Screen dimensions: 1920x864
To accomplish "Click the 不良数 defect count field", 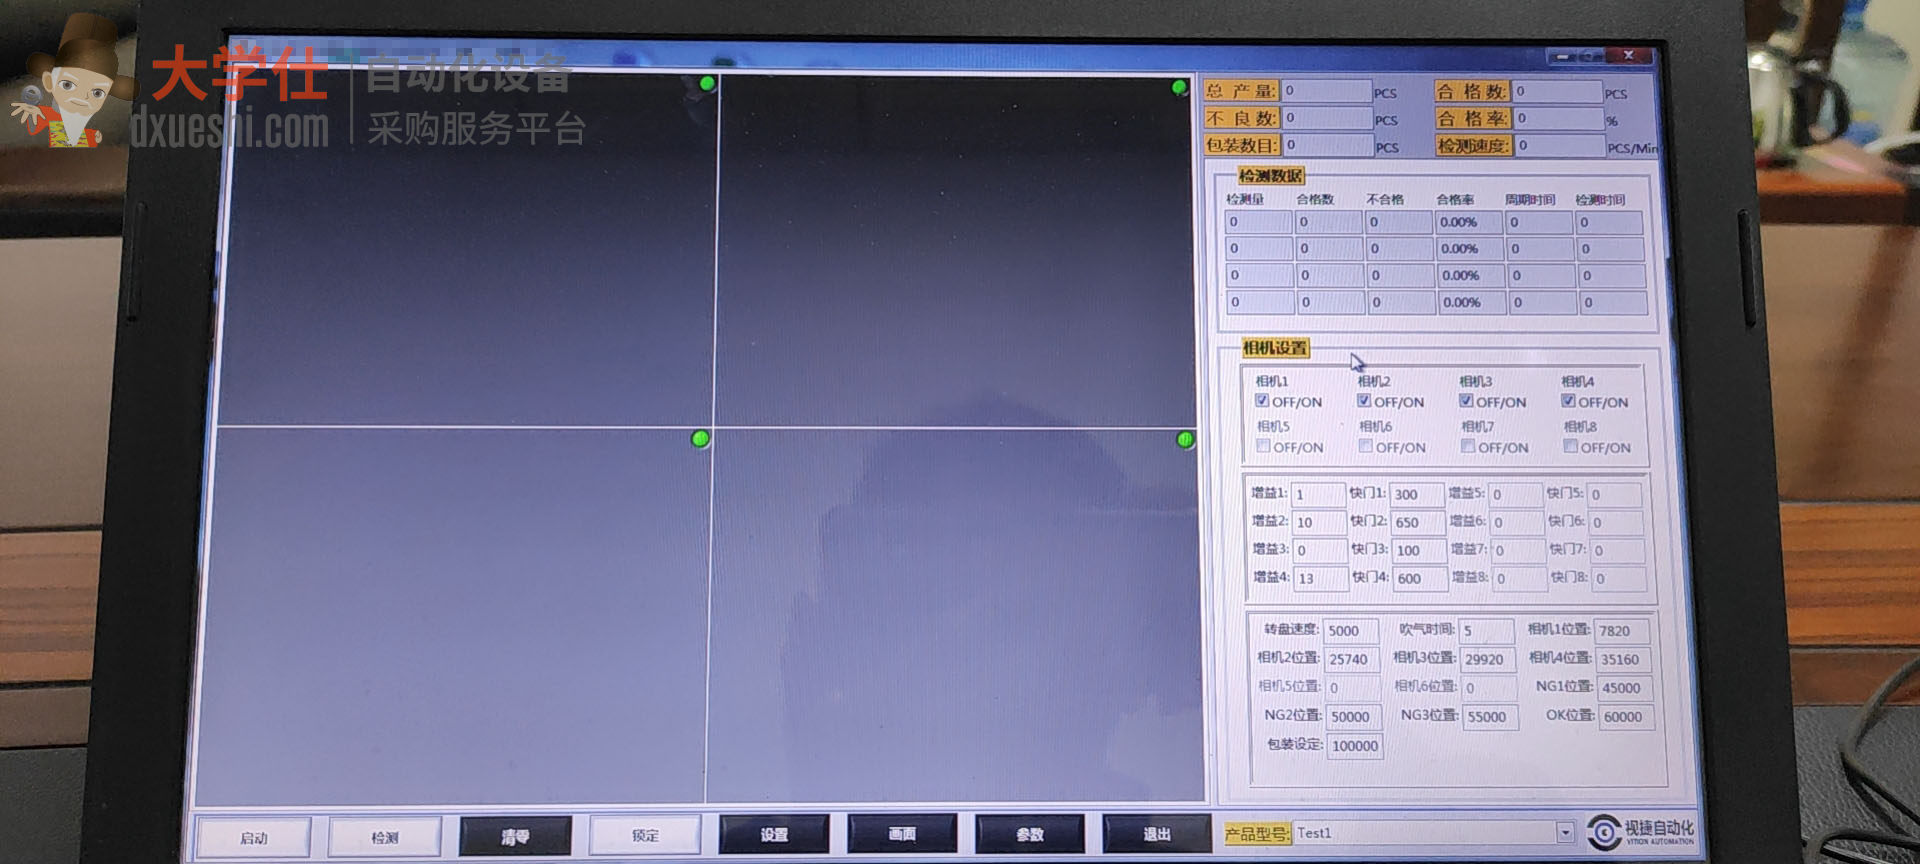I will (1327, 118).
